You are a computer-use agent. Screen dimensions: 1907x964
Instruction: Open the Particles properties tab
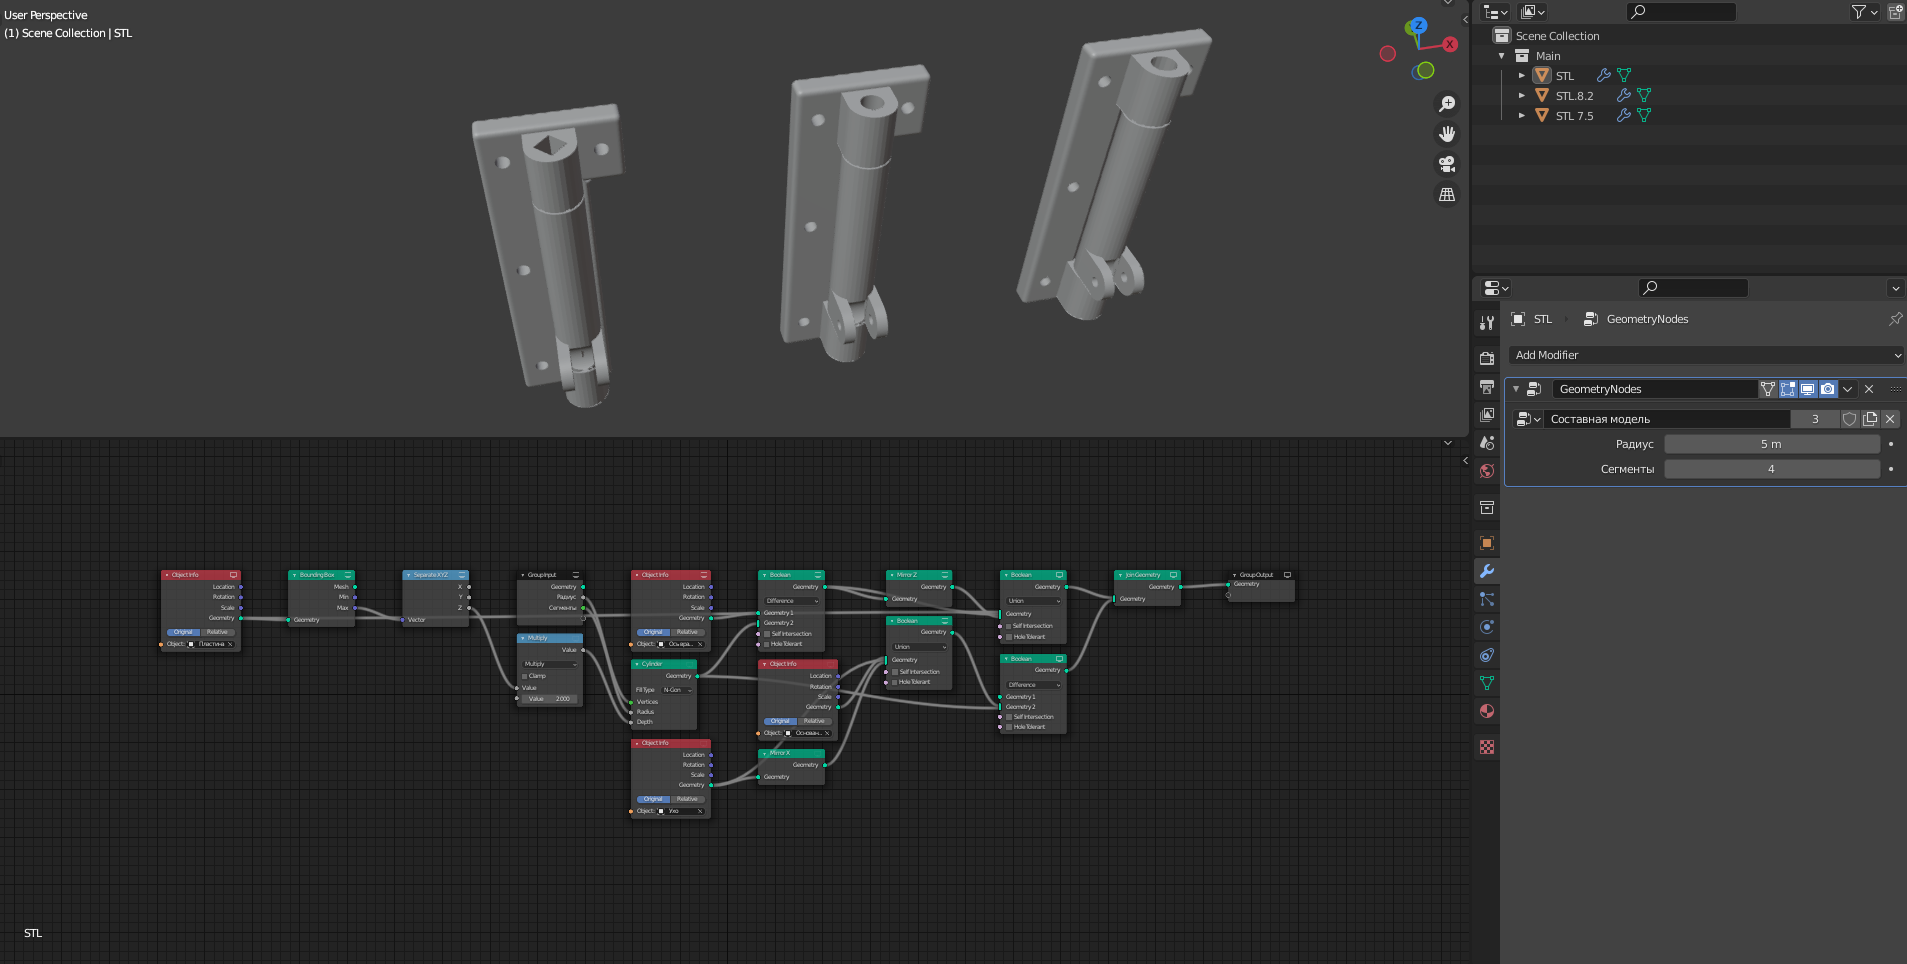[x=1487, y=599]
